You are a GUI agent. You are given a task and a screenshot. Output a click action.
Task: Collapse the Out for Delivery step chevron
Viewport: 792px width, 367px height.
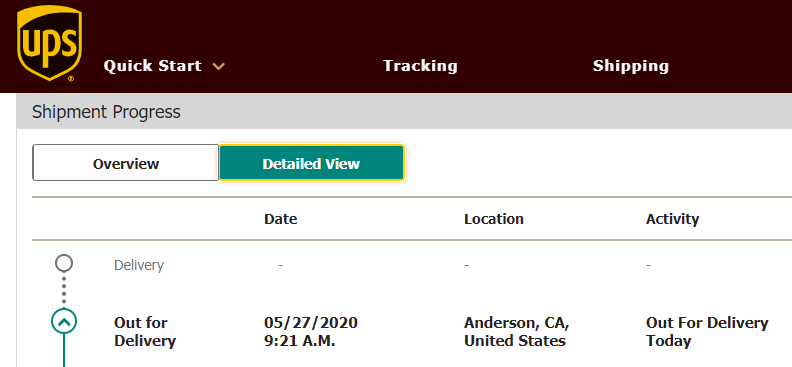tap(64, 322)
